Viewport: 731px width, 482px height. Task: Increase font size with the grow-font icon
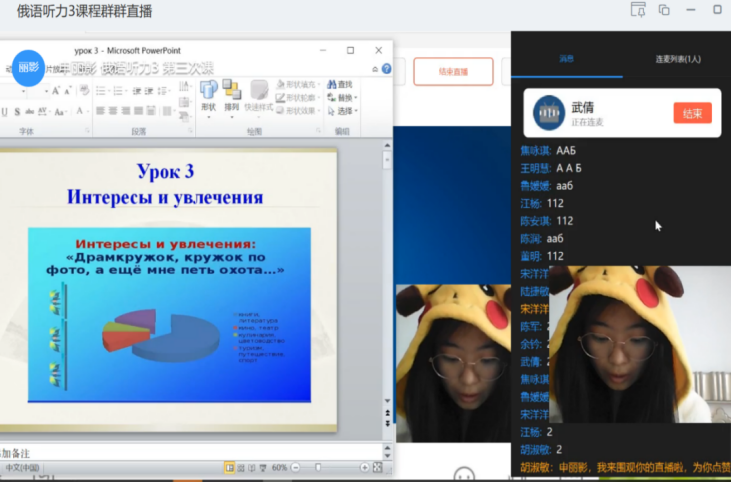[56, 90]
